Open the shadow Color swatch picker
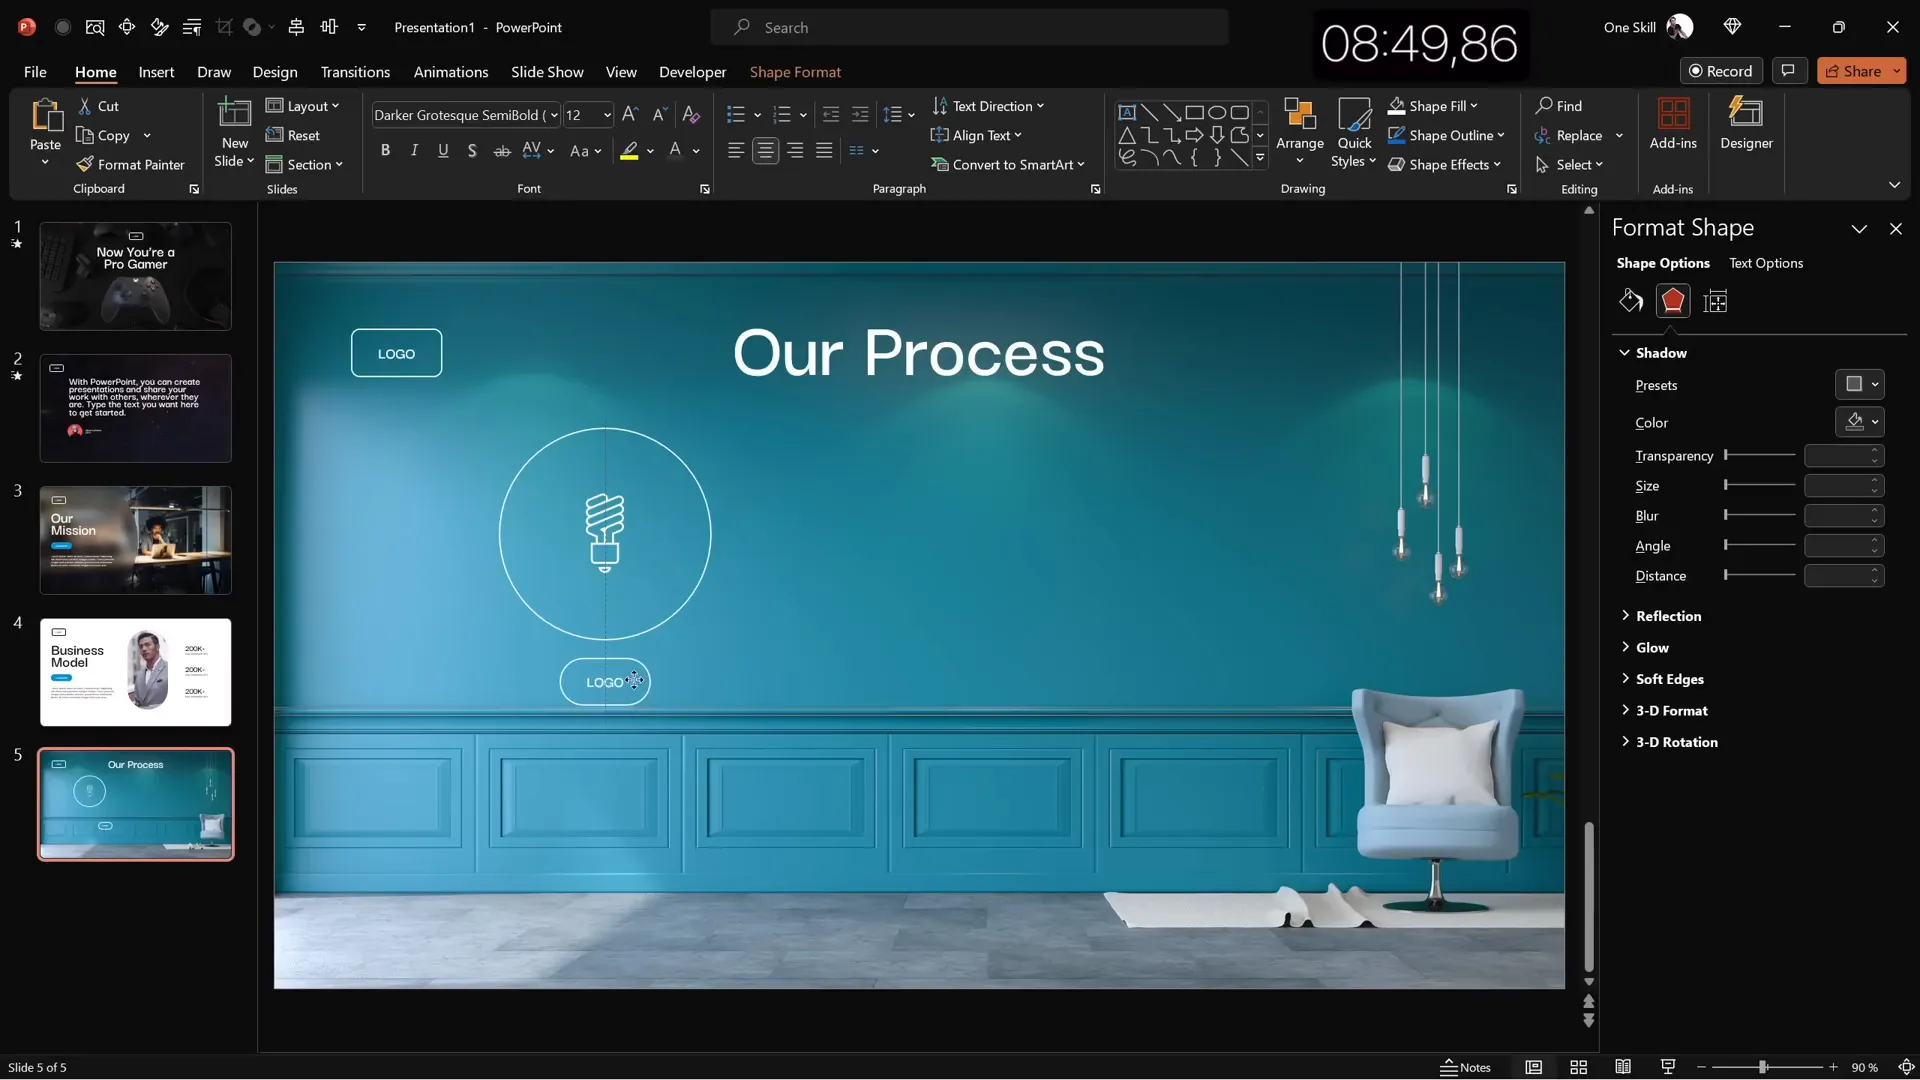1920x1080 pixels. (1859, 422)
